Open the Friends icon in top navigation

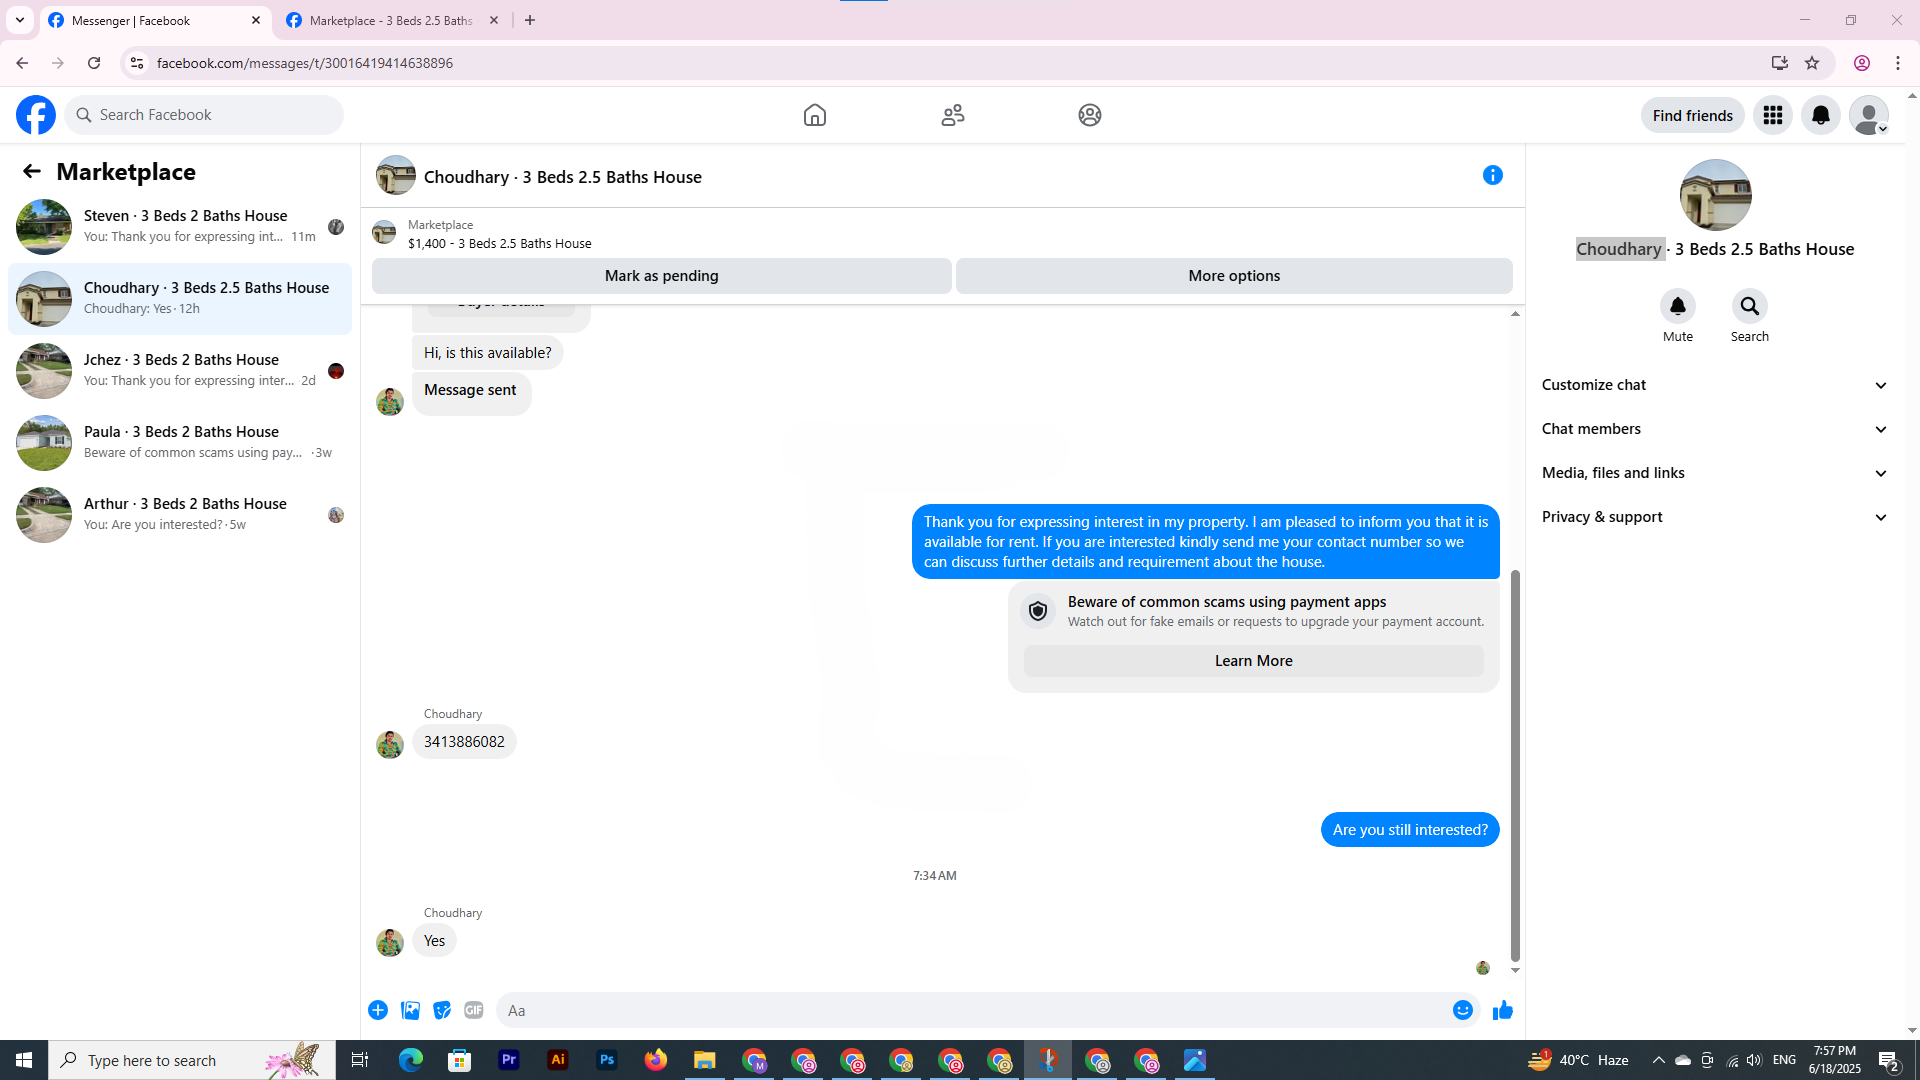953,115
